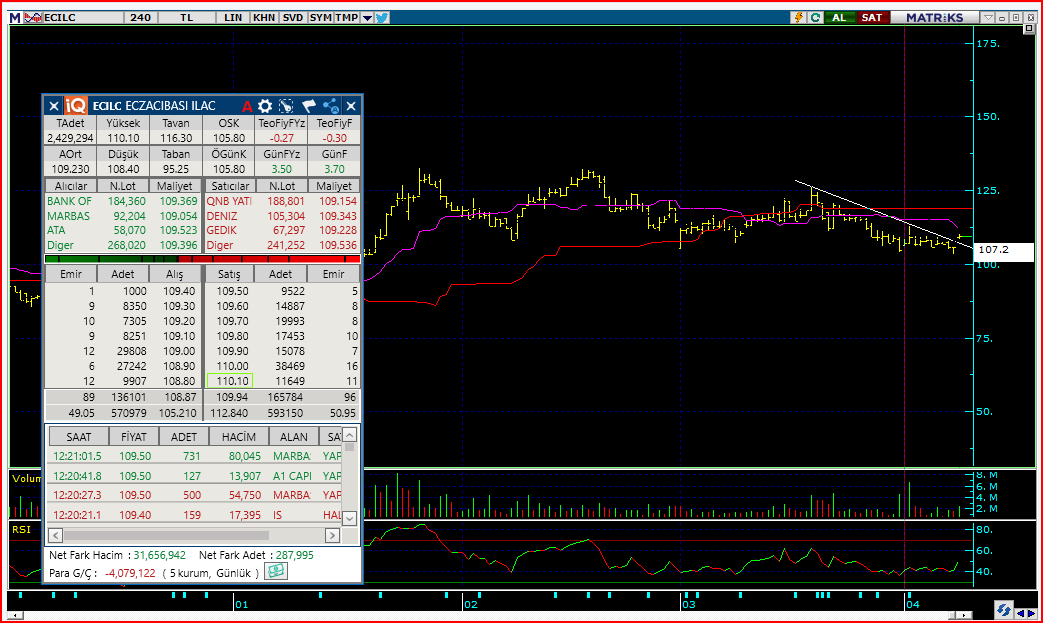Image resolution: width=1043 pixels, height=623 pixels.
Task: Click the Para G/Ç value -4,079,122
Action: pos(130,573)
